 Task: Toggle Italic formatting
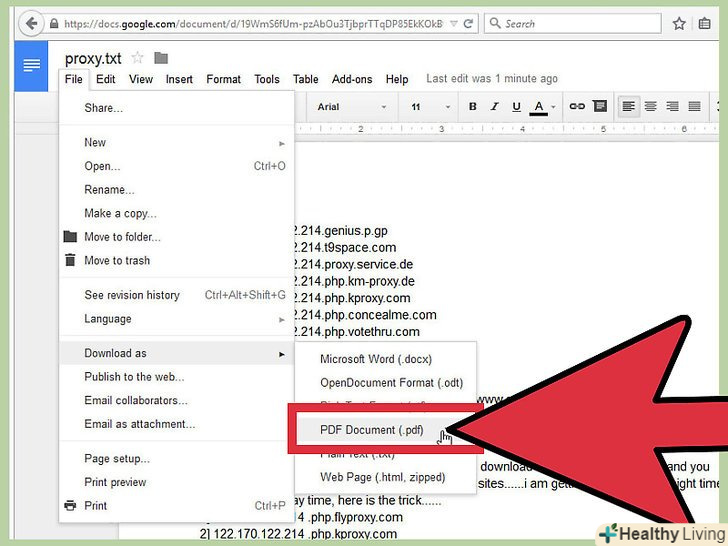coord(495,107)
